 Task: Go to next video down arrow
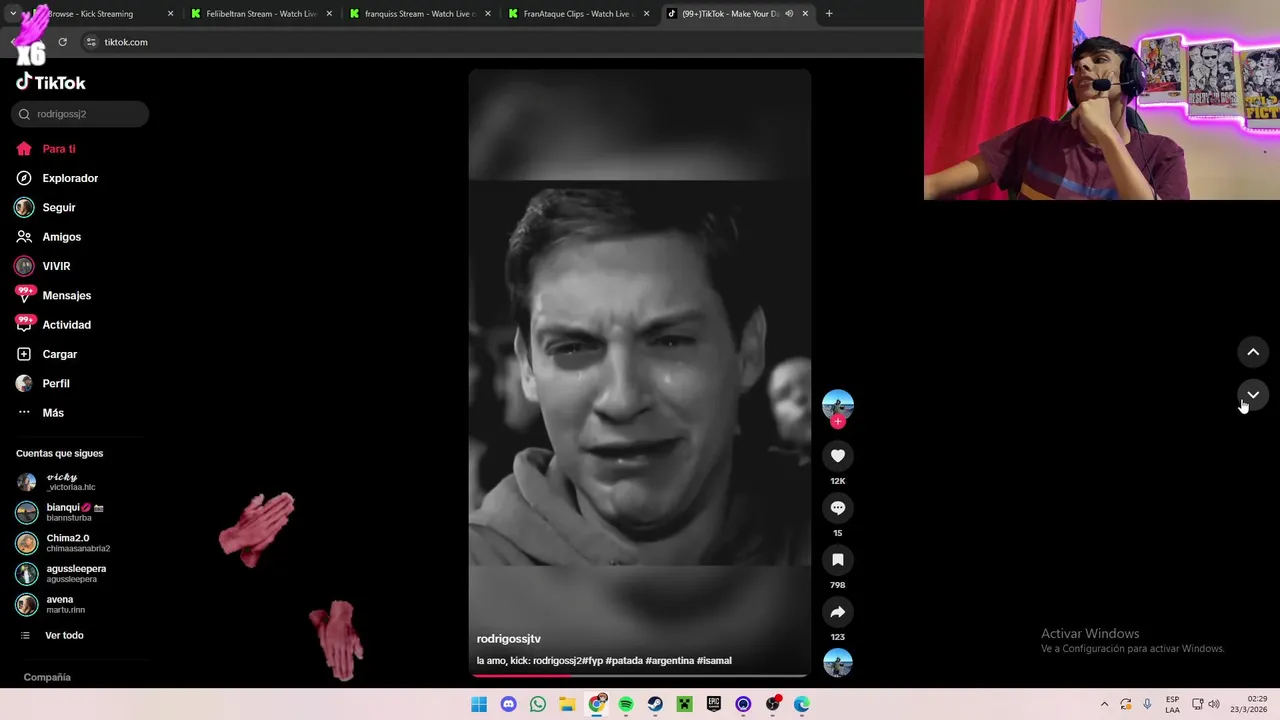[1253, 395]
